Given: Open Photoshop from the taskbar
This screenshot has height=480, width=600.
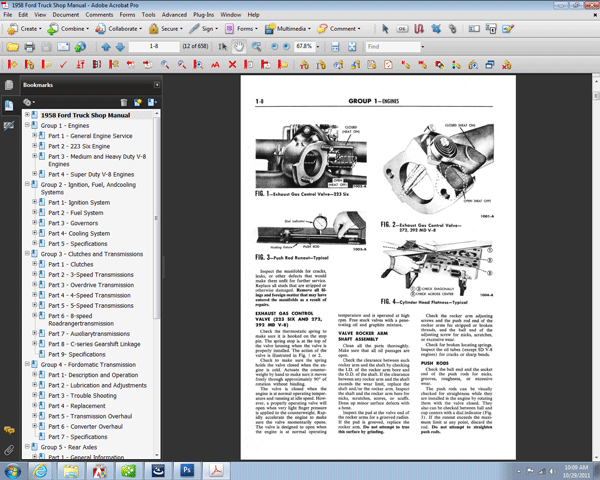Looking at the screenshot, I should click(x=187, y=470).
